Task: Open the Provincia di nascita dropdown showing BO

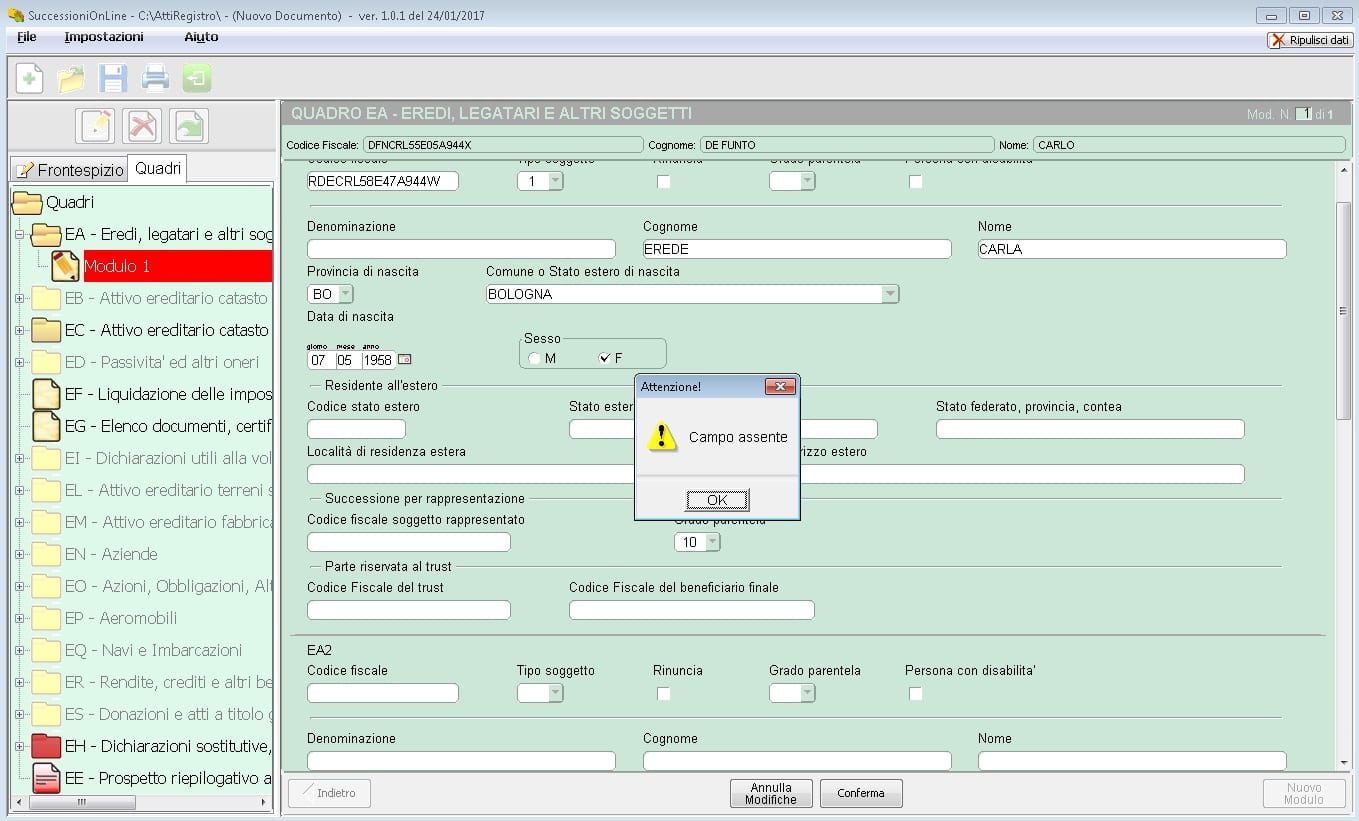Action: click(345, 294)
